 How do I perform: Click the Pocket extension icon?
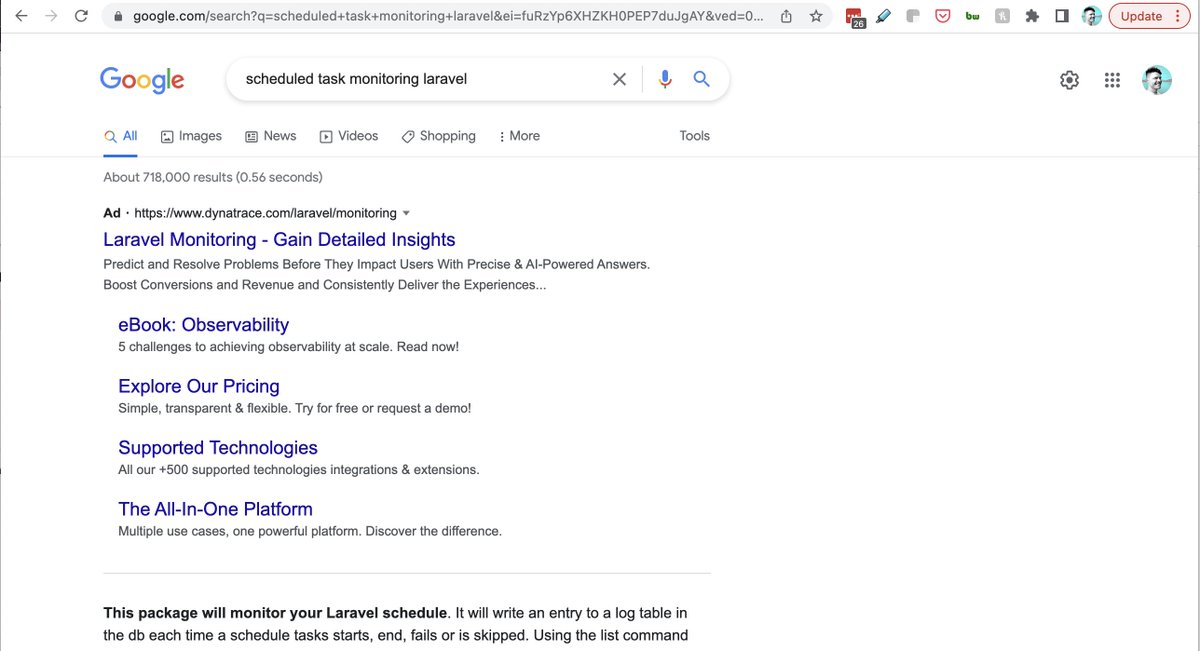click(x=942, y=16)
